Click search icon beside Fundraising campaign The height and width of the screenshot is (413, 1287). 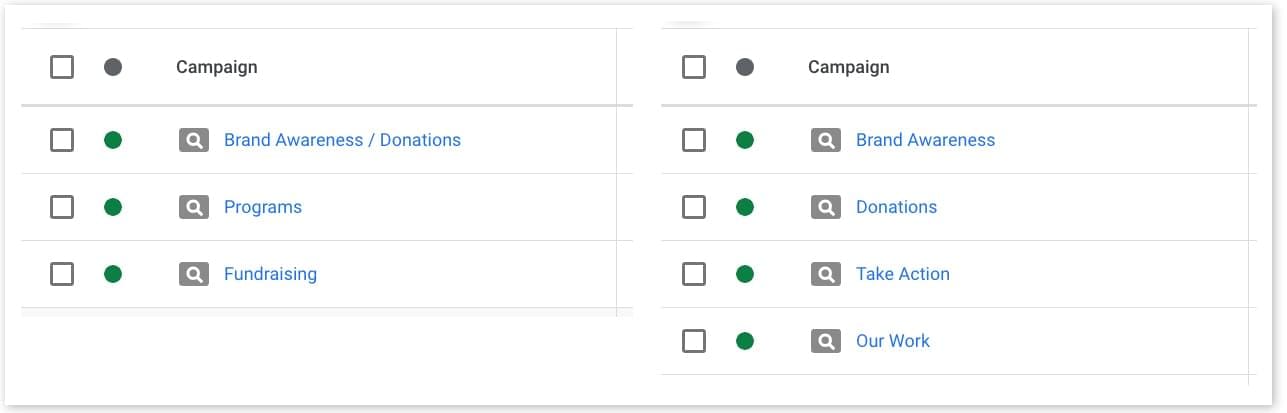coord(194,274)
